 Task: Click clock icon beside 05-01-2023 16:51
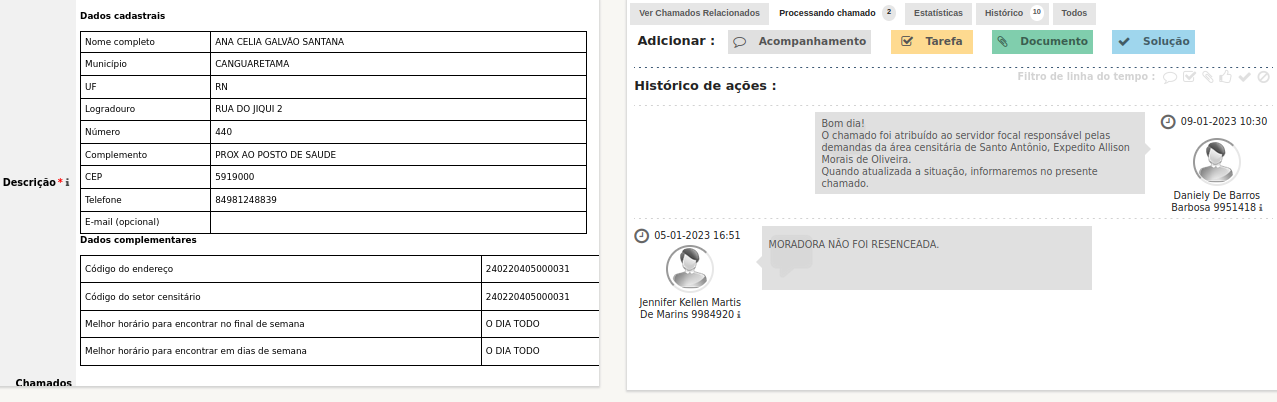pyautogui.click(x=642, y=235)
